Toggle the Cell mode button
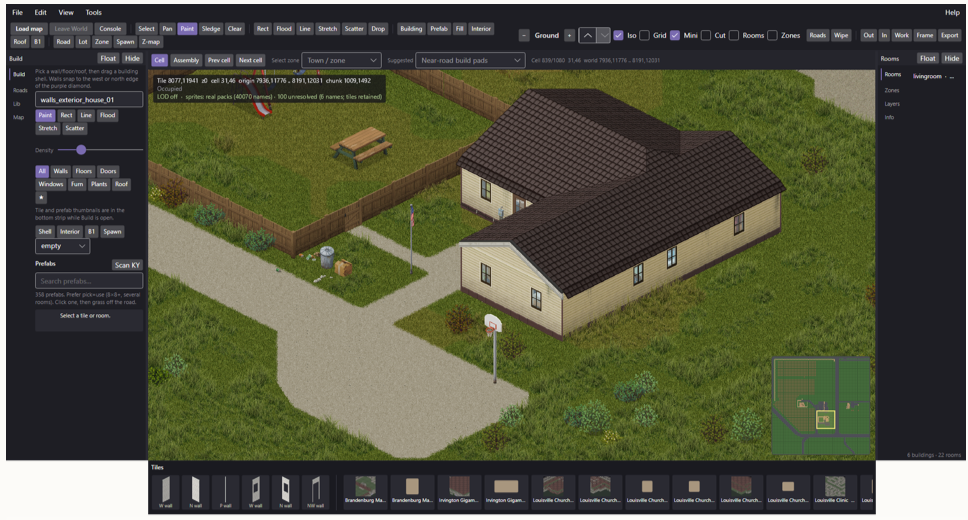Screen dimensions: 968x520 click(159, 60)
